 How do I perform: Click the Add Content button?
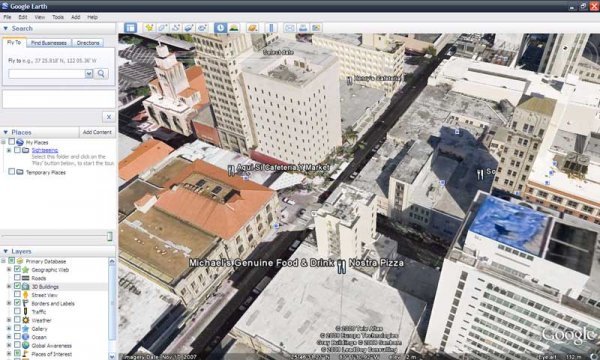pos(97,132)
